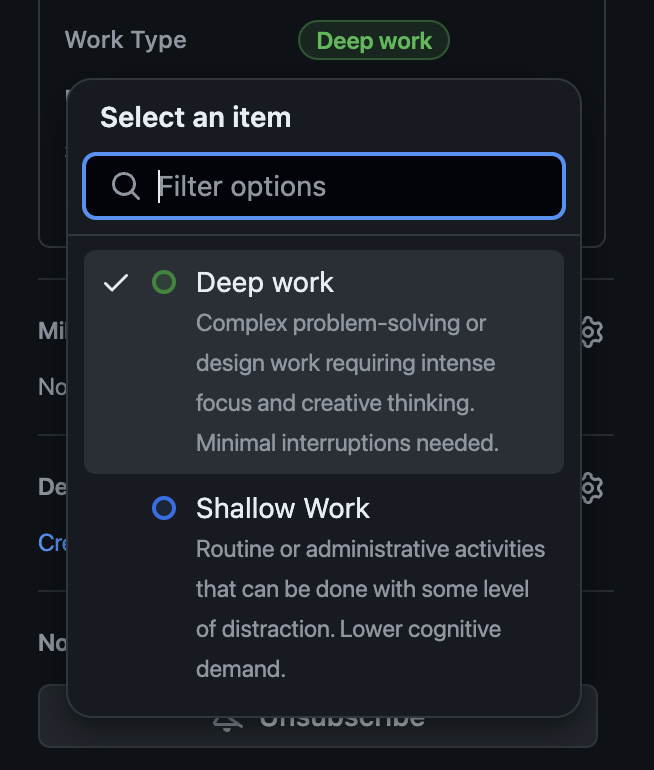Click the checkmark beside Deep work
This screenshot has width=654, height=770.
click(117, 283)
